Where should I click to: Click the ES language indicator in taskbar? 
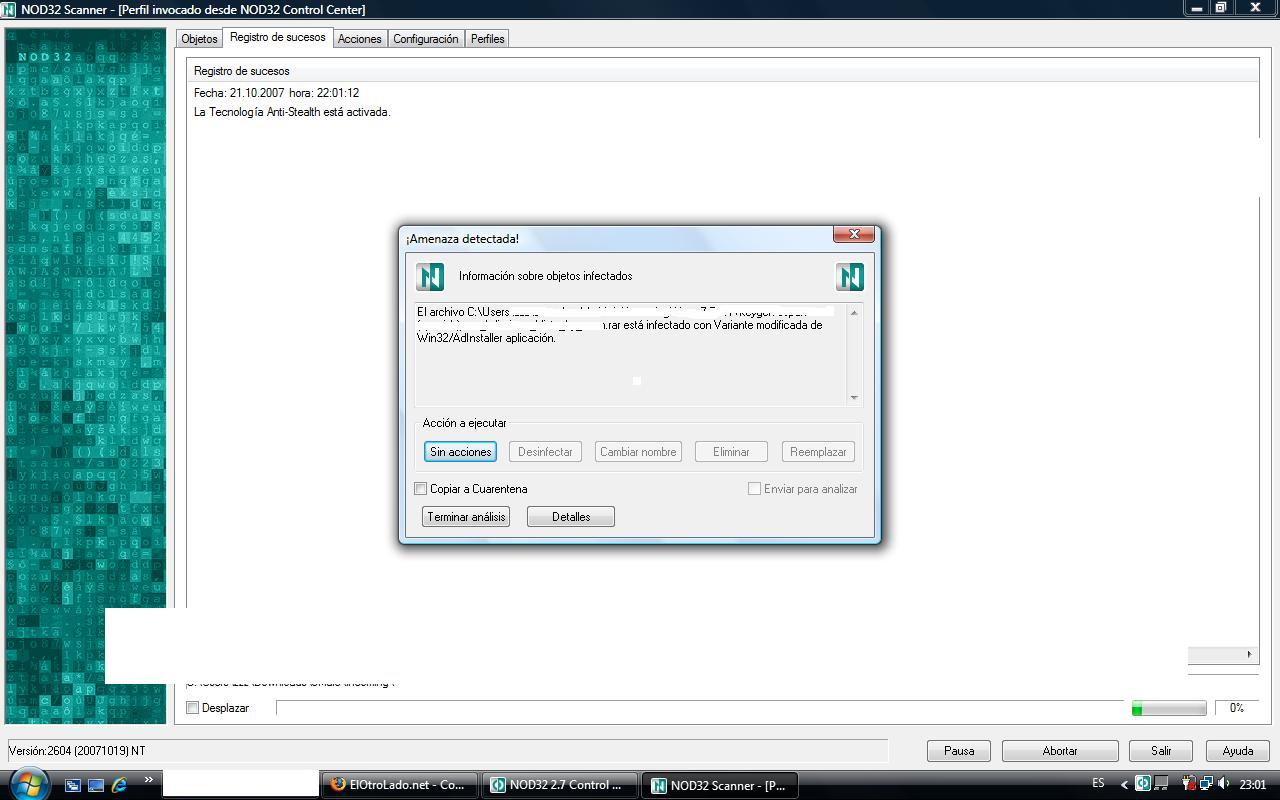click(x=1098, y=784)
